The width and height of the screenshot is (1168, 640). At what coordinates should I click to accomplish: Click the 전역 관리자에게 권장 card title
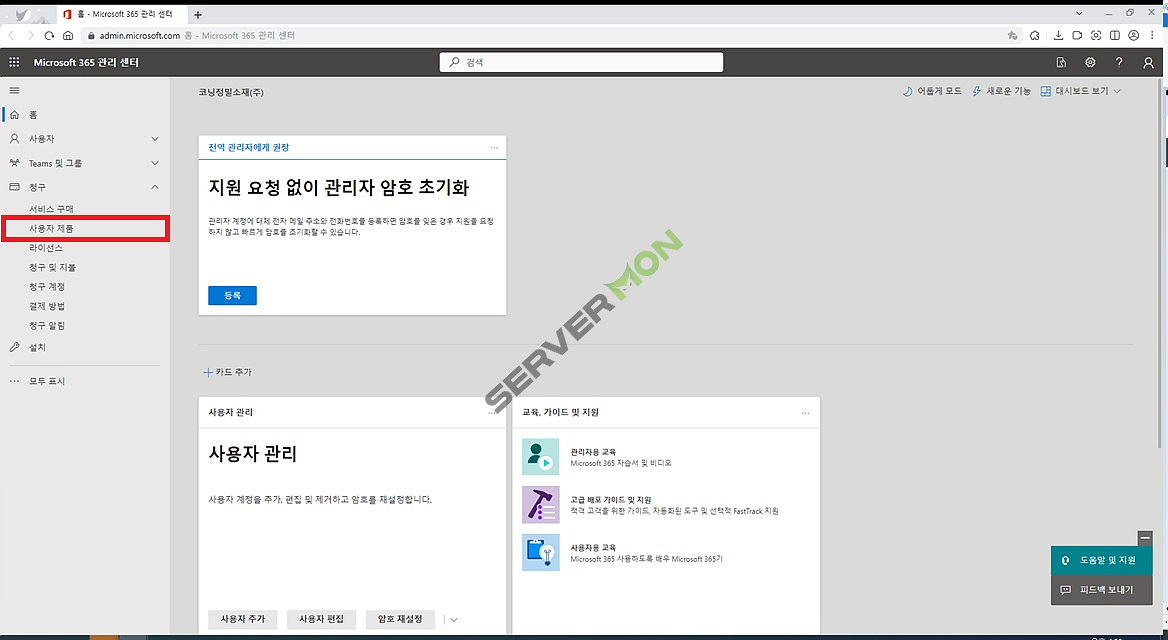(x=249, y=148)
